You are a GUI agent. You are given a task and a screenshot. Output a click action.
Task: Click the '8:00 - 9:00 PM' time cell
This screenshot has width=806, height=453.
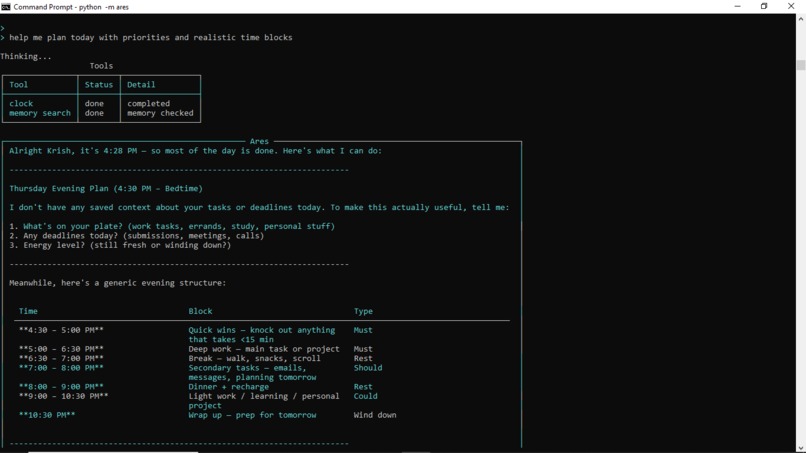(61, 387)
